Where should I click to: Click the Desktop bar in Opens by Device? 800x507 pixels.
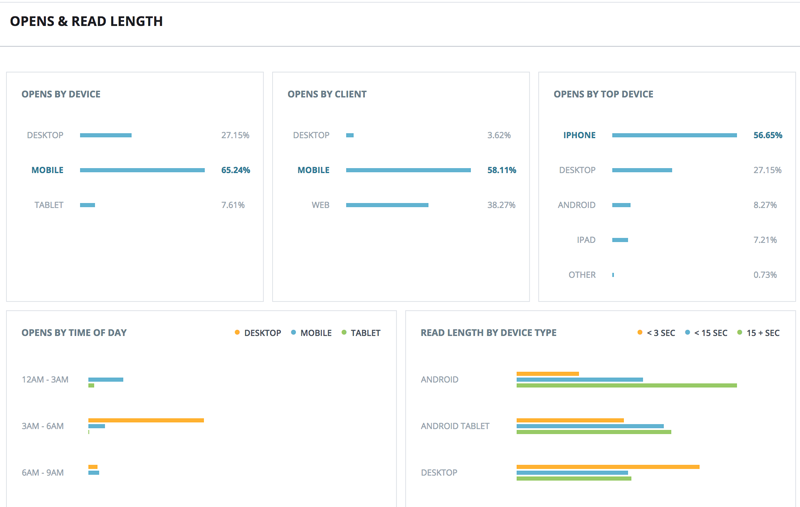point(106,135)
